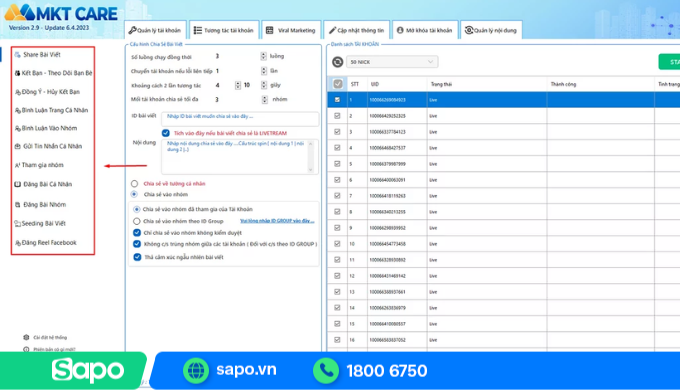Image resolution: width=680 pixels, height=390 pixels.
Task: Open Phiên bản có gì mới info
Action: (x=49, y=349)
